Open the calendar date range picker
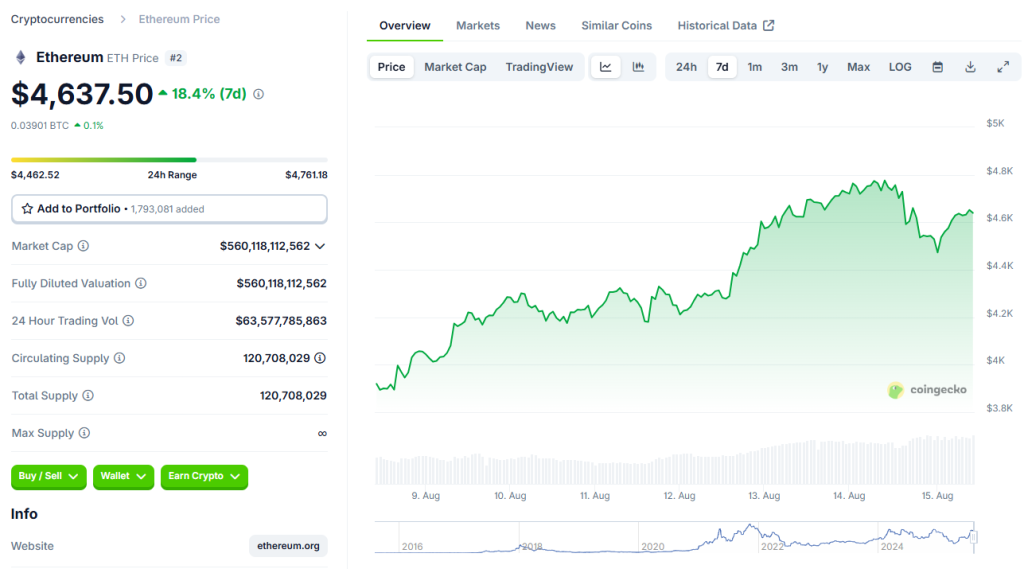1024x569 pixels. 938,67
